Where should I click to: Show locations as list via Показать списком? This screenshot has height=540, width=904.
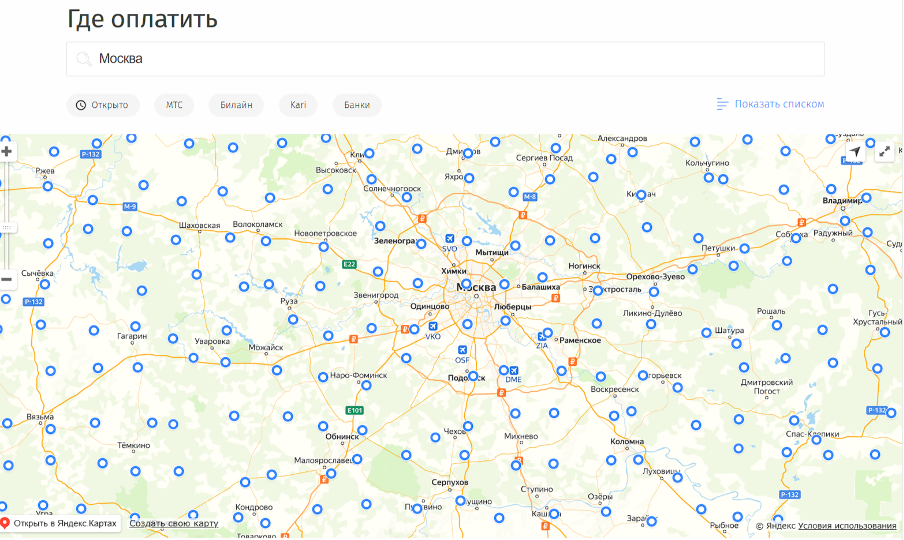770,104
